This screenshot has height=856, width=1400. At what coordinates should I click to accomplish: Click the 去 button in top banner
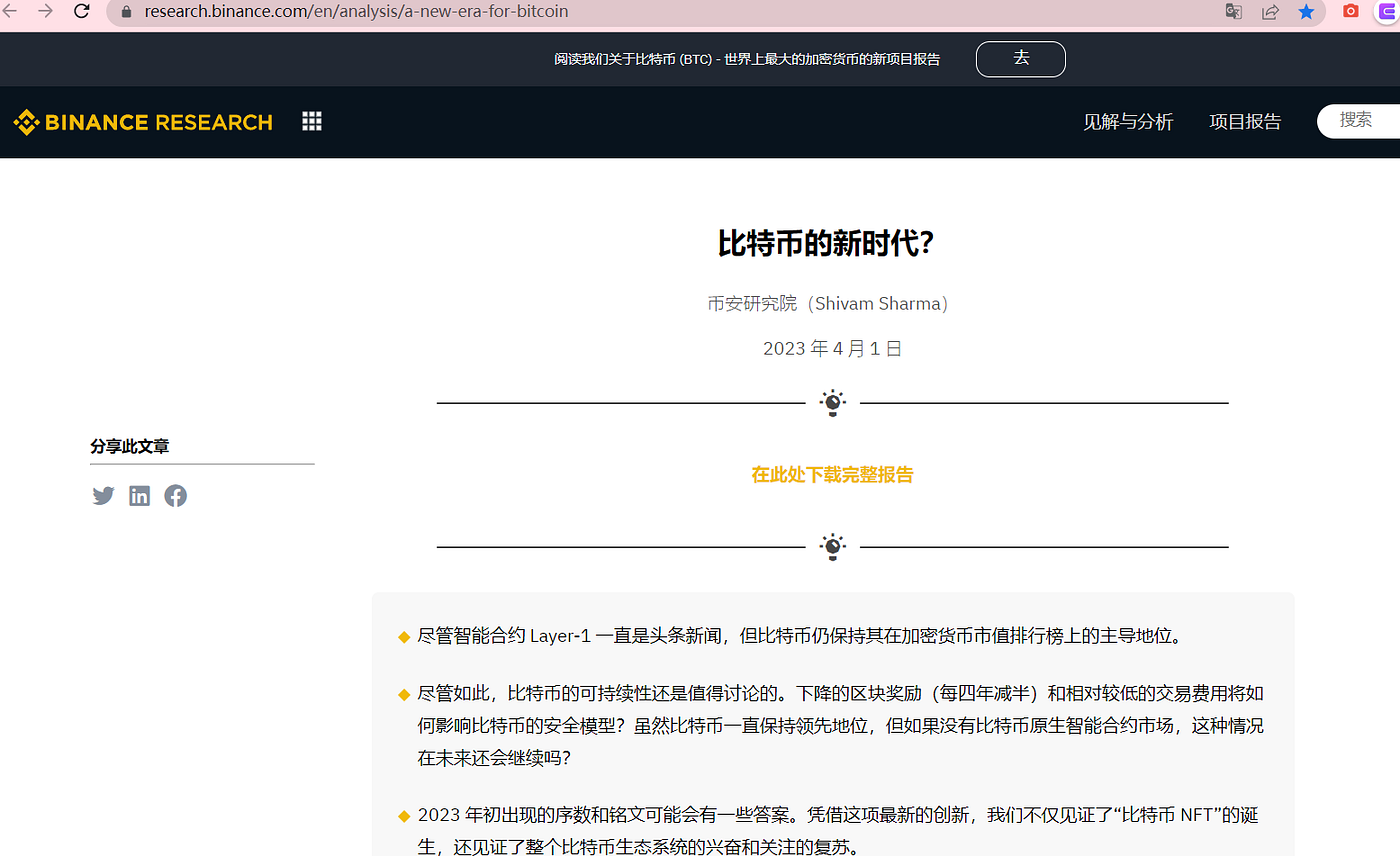click(1021, 59)
